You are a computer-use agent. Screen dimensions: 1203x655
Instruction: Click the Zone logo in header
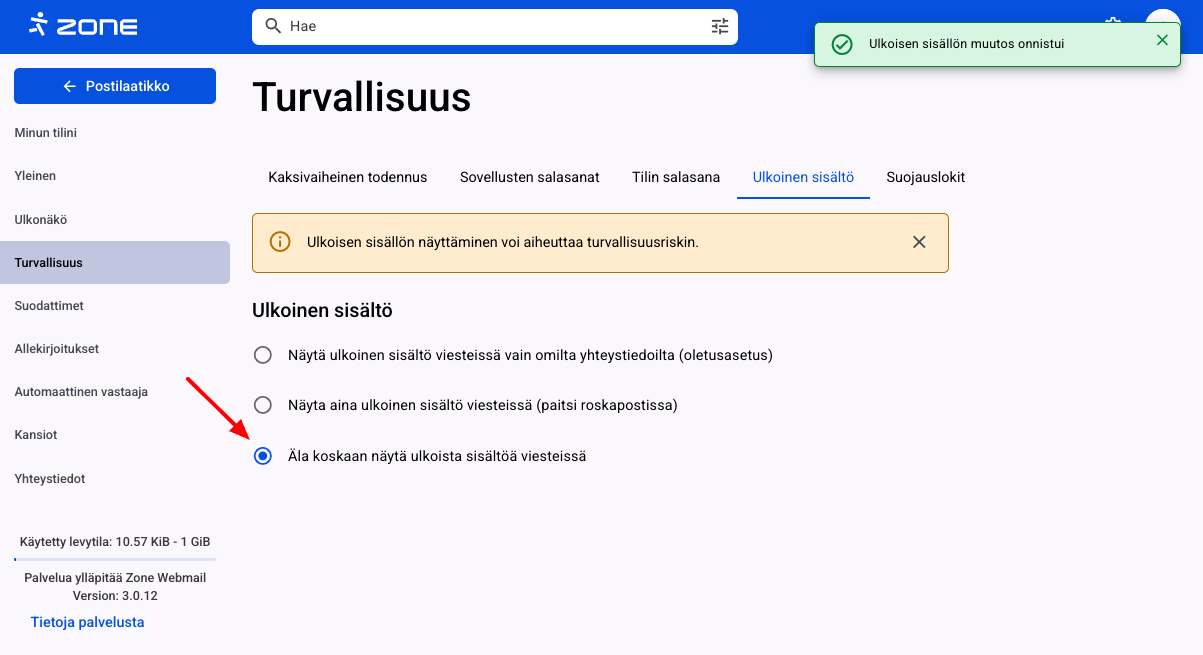coord(83,26)
